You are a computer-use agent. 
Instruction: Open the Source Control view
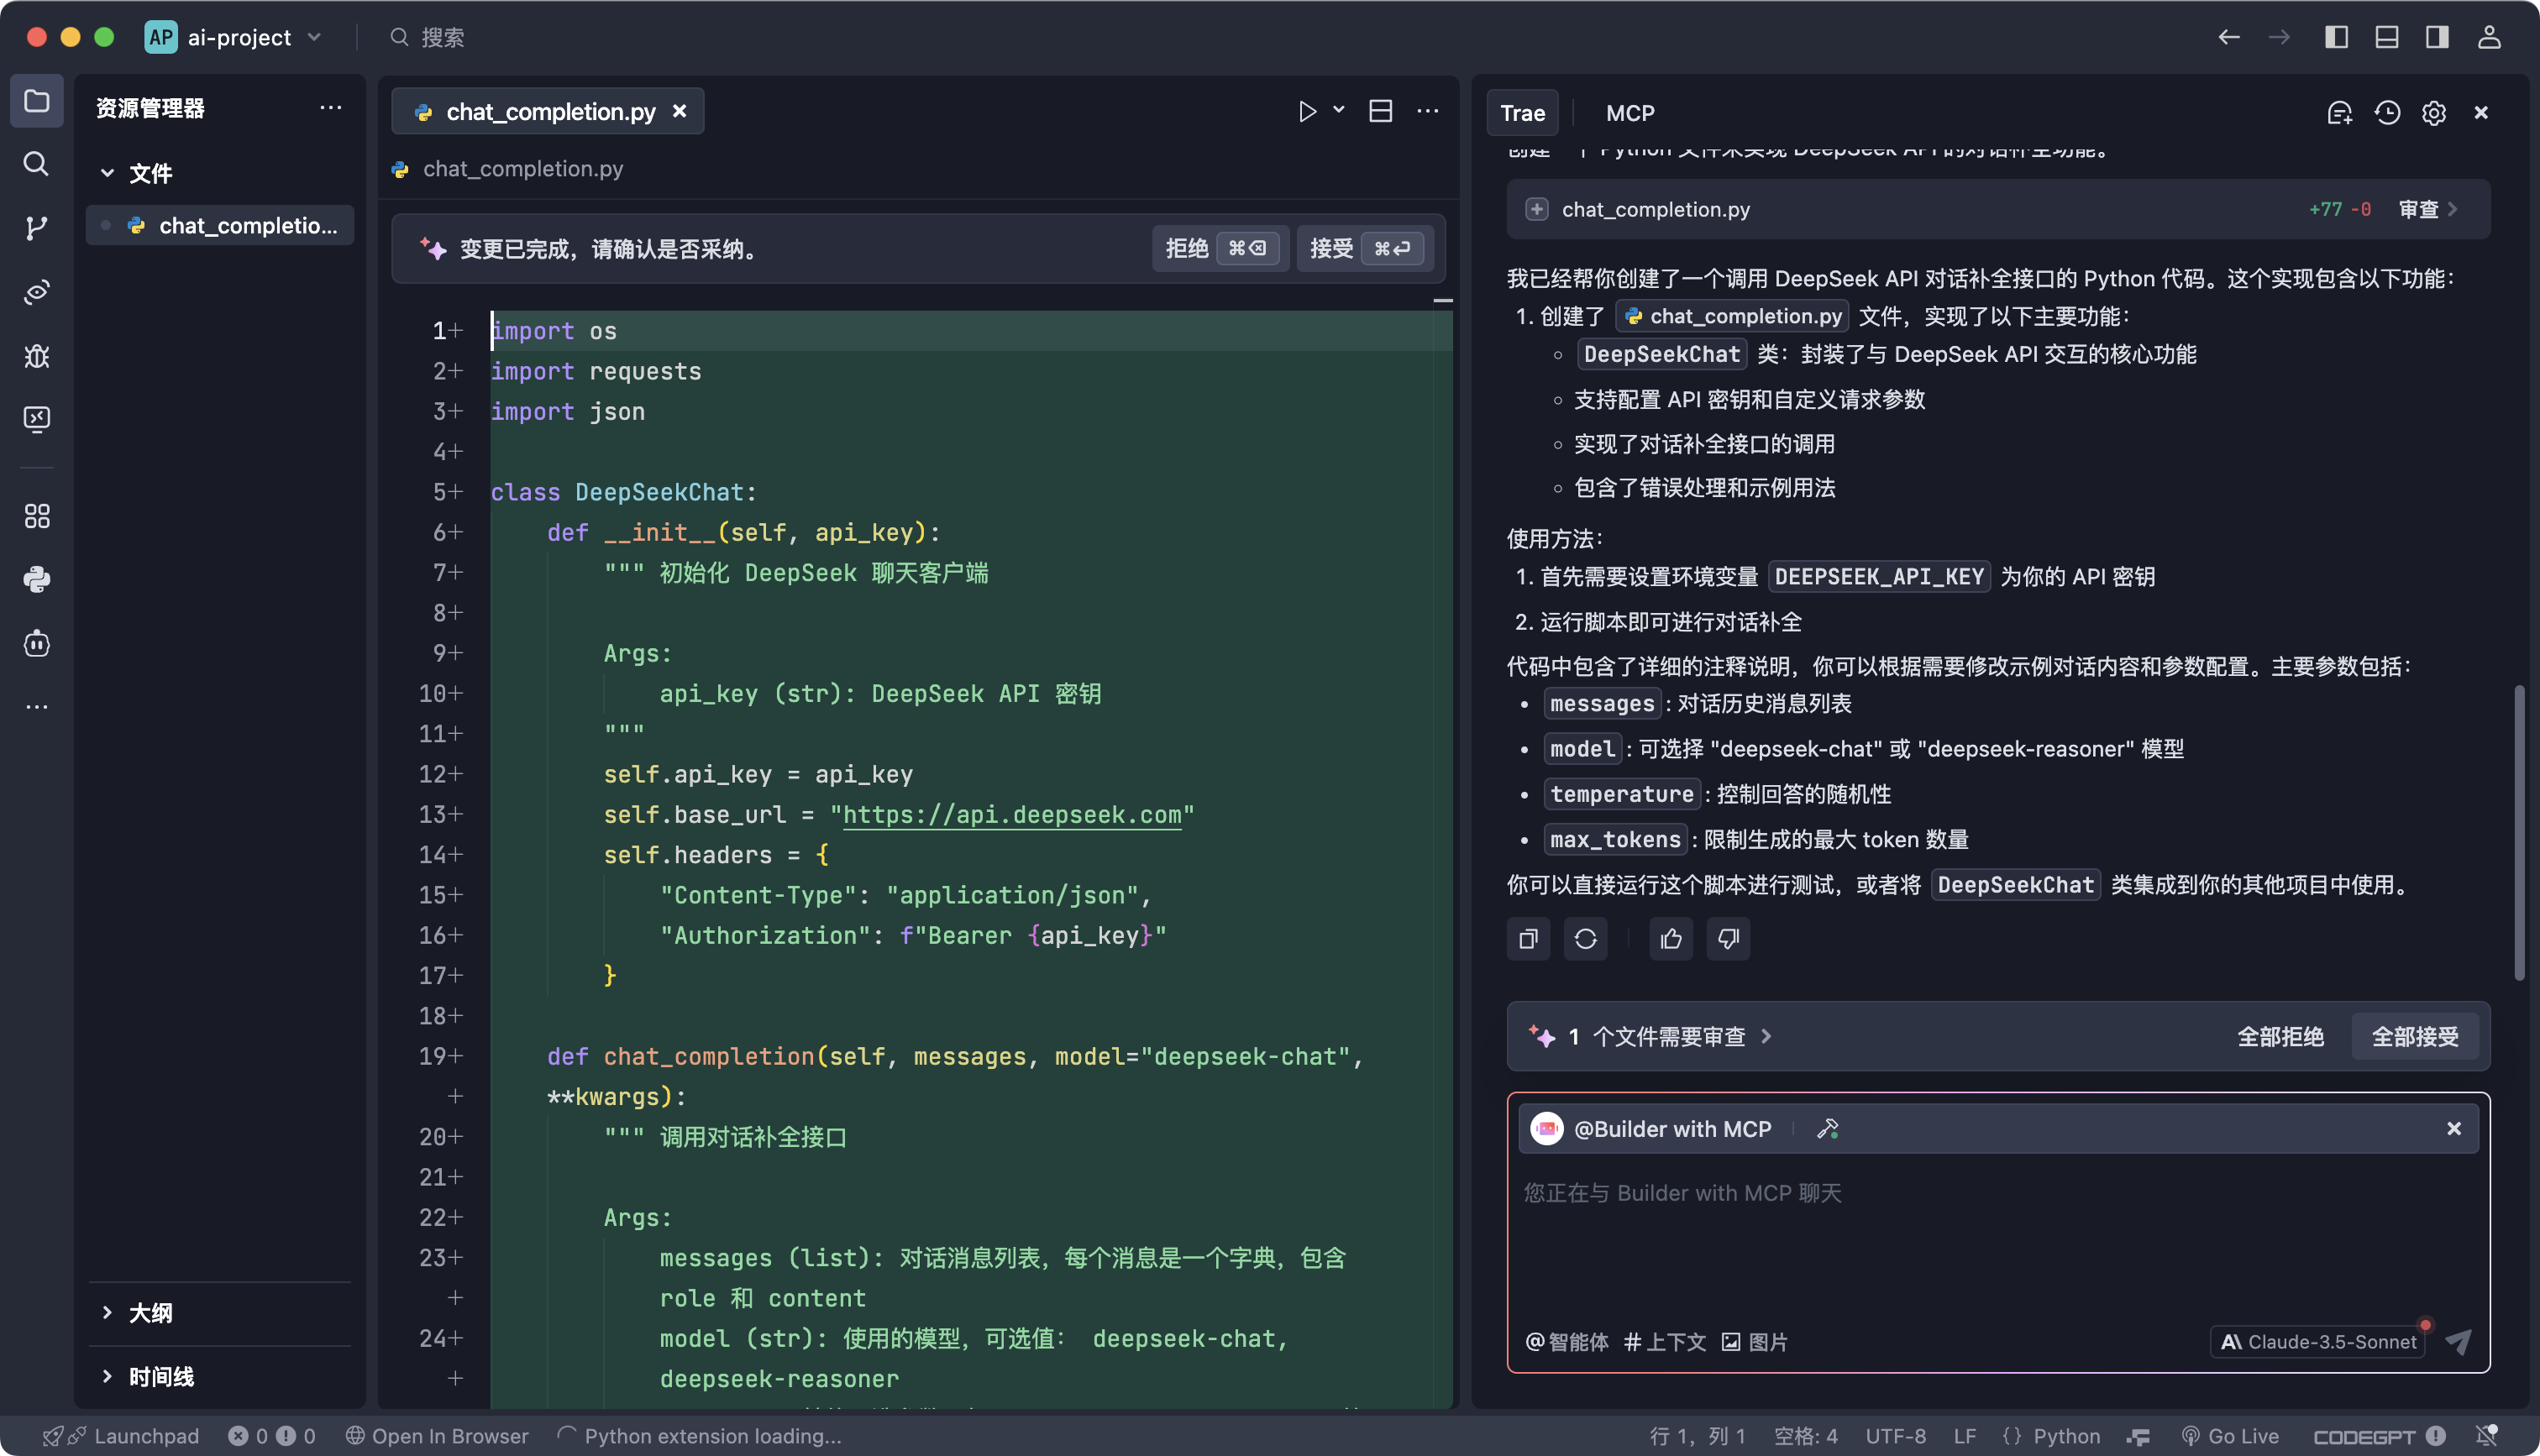36,228
